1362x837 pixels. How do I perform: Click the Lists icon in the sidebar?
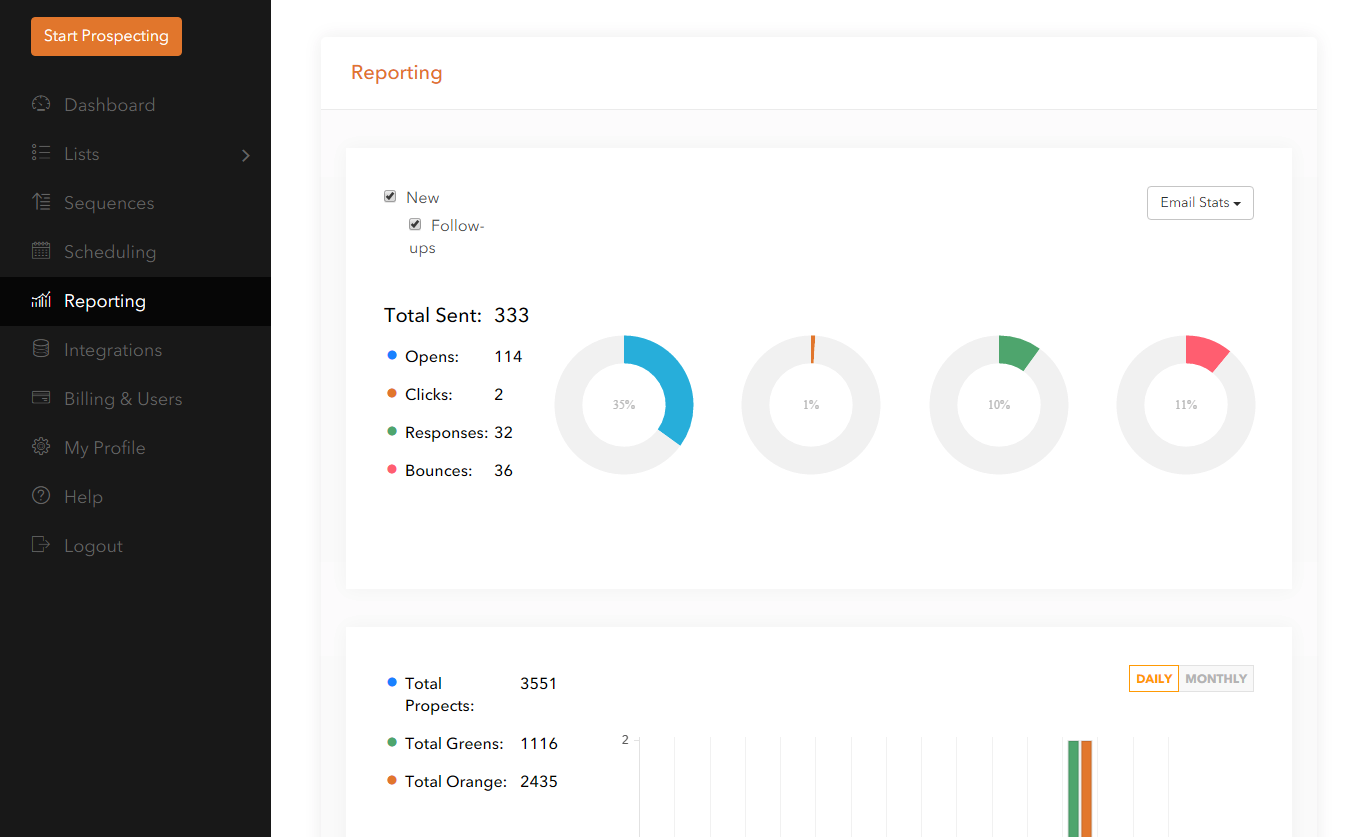click(x=41, y=153)
